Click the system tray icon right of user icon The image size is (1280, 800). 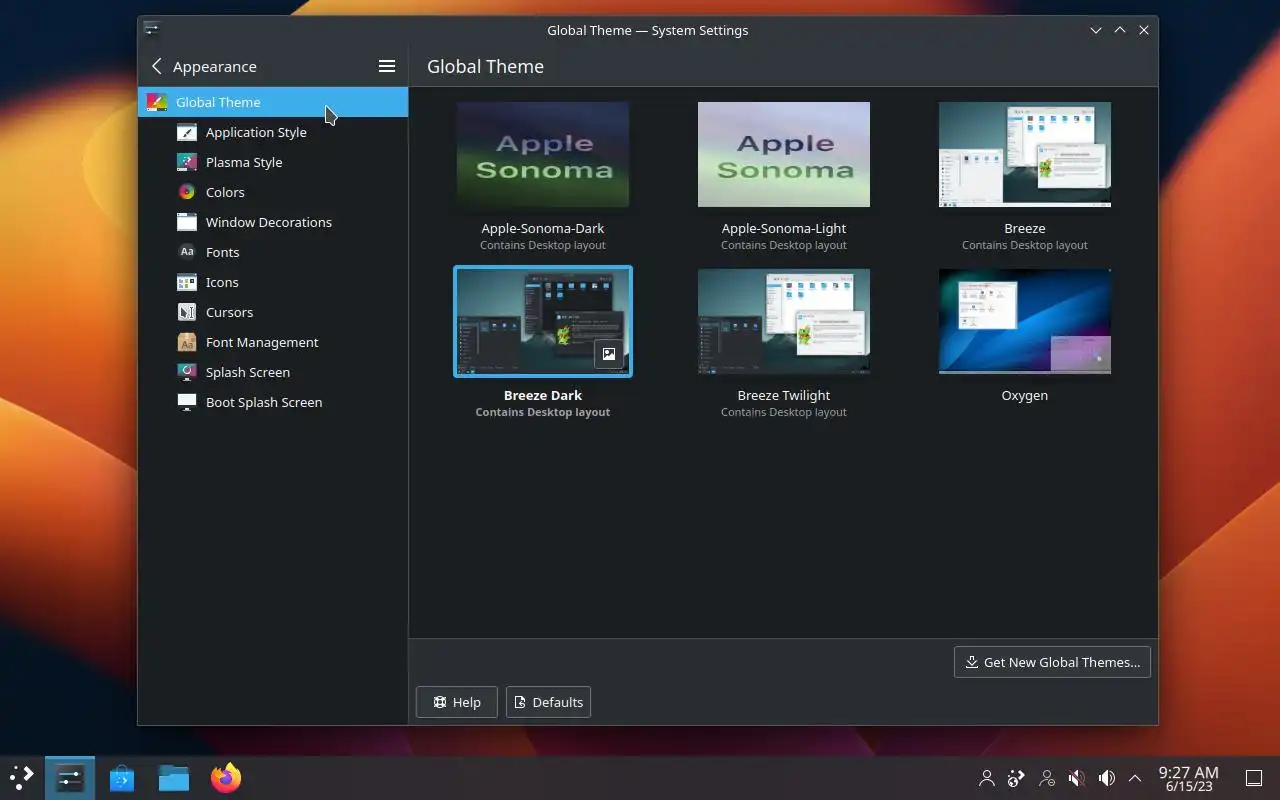[x=1017, y=778]
